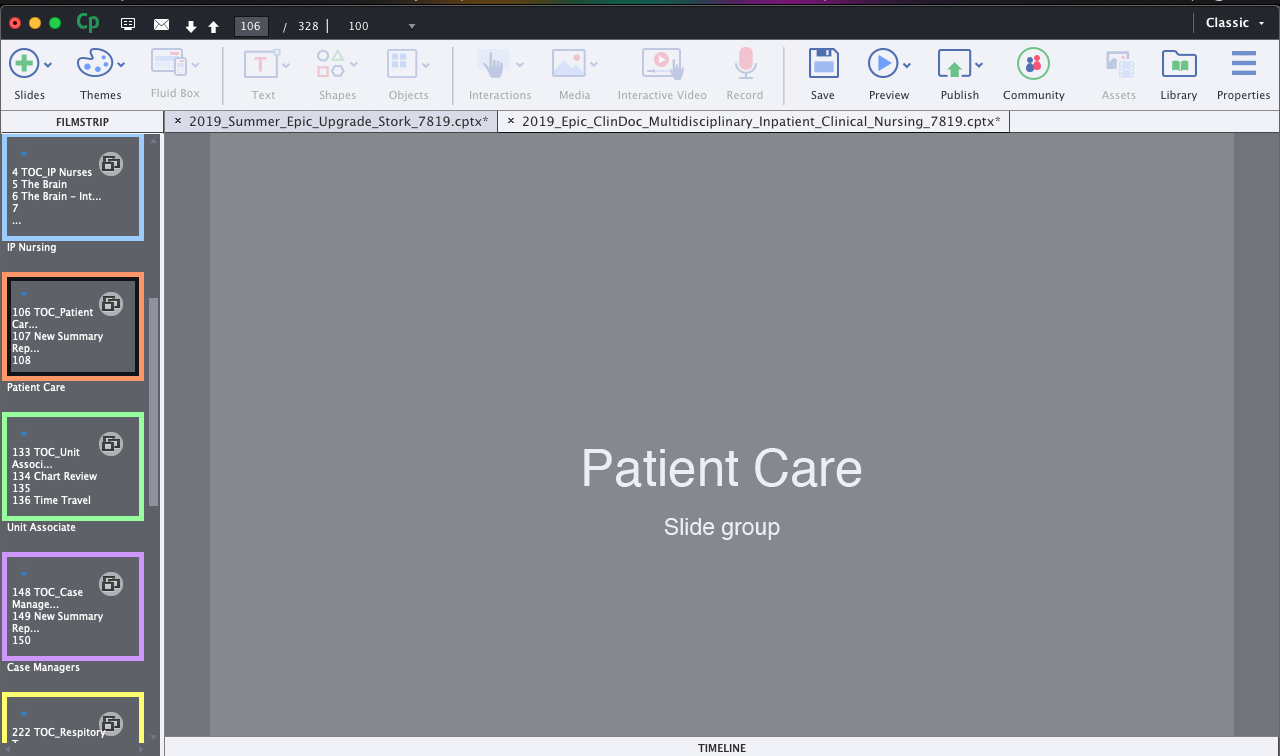Open the Community icon
This screenshot has width=1280, height=756.
(1033, 64)
